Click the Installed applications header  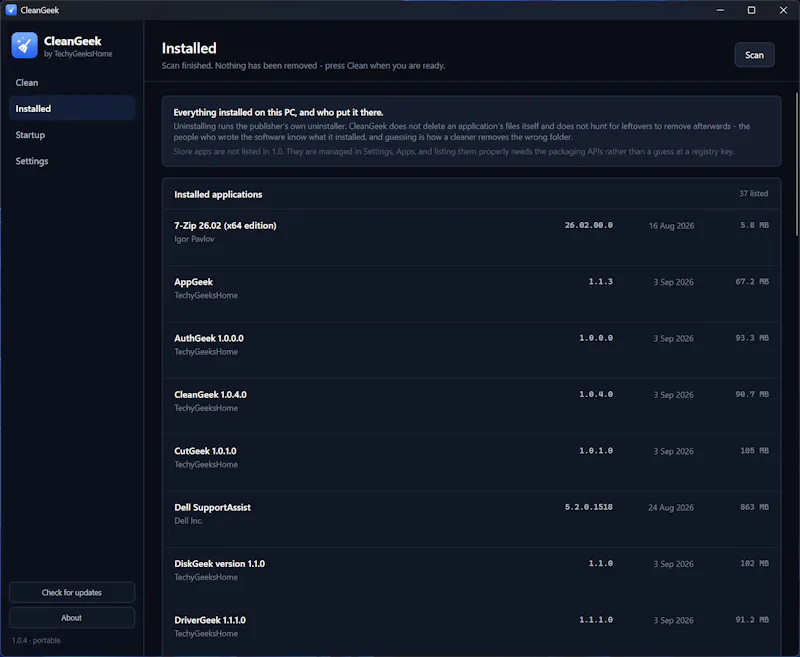coord(218,194)
